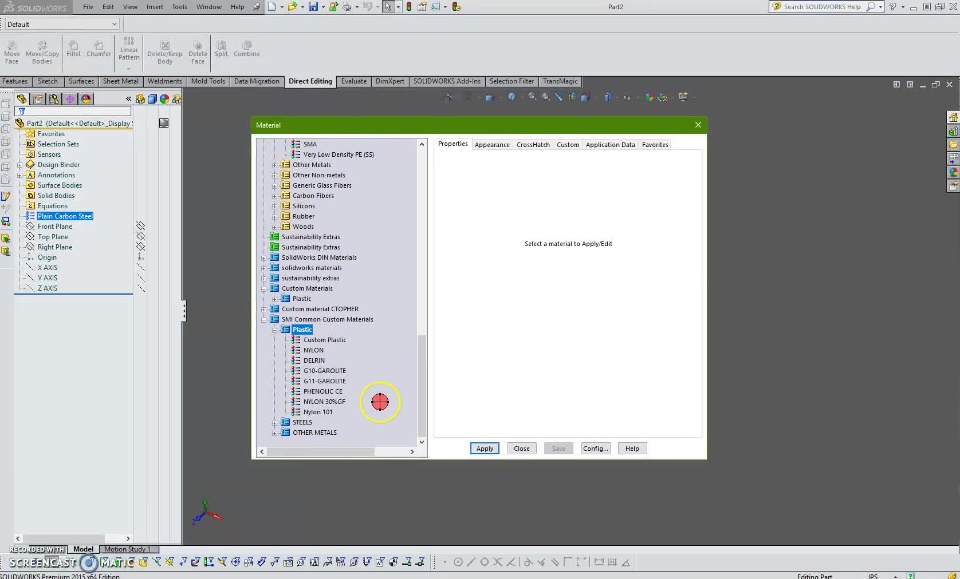Expand the Carbon Fibers category
The height and width of the screenshot is (579, 960).
tap(274, 196)
